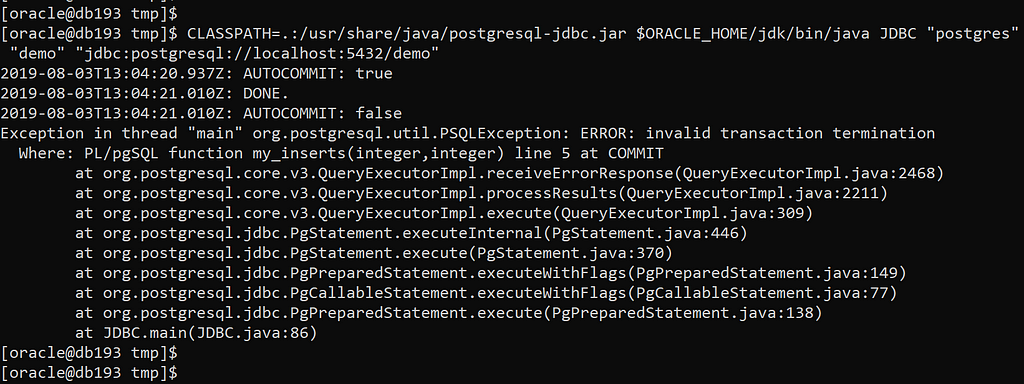Click the receiveErrorResponse stack trace line
This screenshot has width=1024, height=384.
(509, 174)
